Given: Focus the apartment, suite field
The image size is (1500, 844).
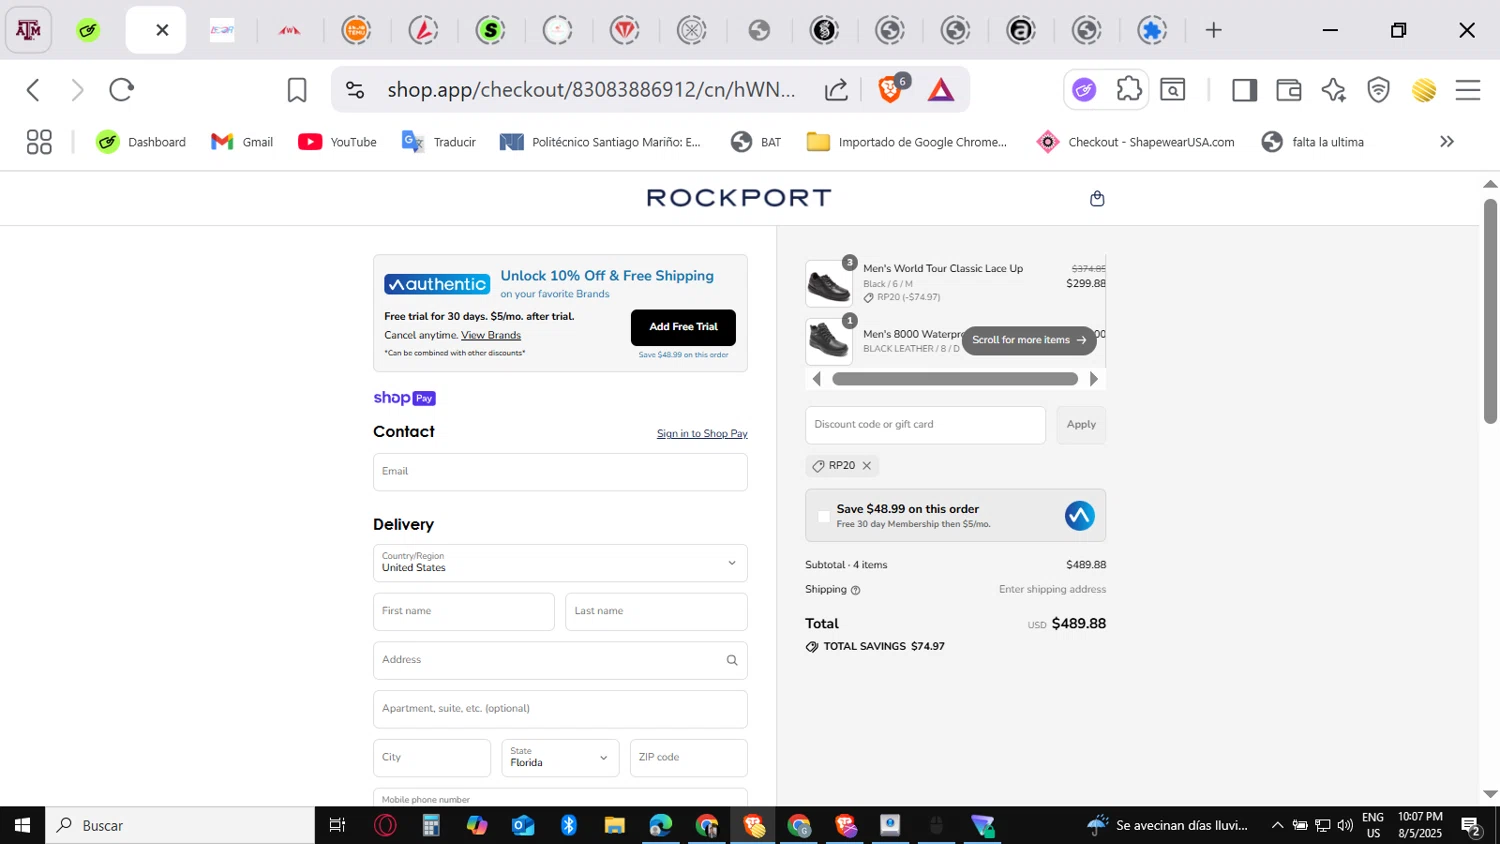Looking at the screenshot, I should [x=560, y=709].
